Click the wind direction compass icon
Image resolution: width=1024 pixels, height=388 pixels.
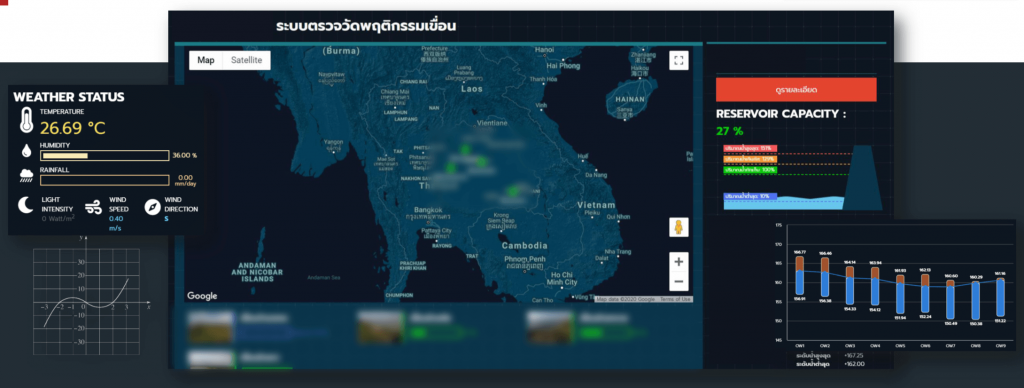click(152, 207)
